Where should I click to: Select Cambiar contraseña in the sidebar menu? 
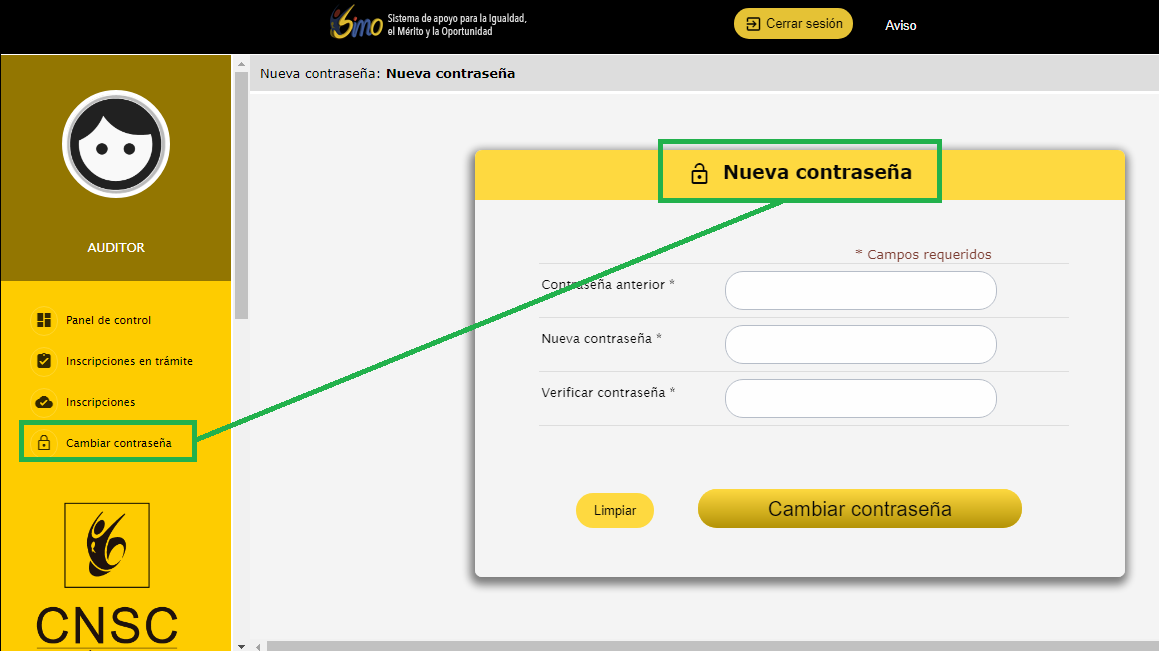click(118, 443)
